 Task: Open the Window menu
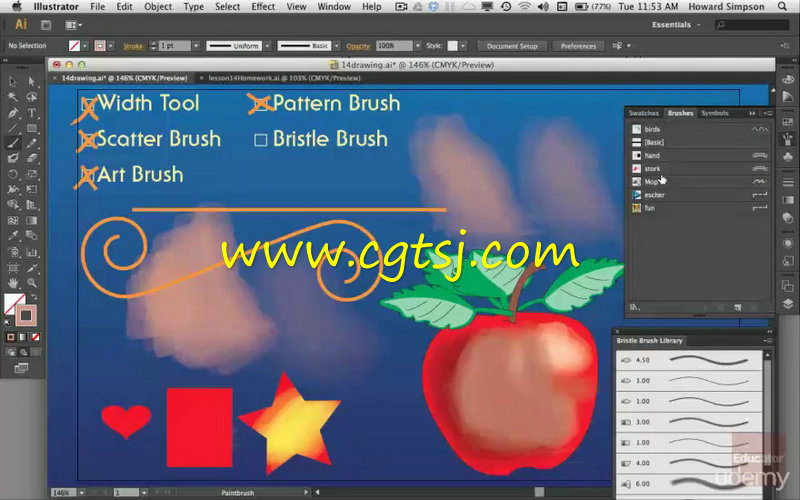[334, 7]
